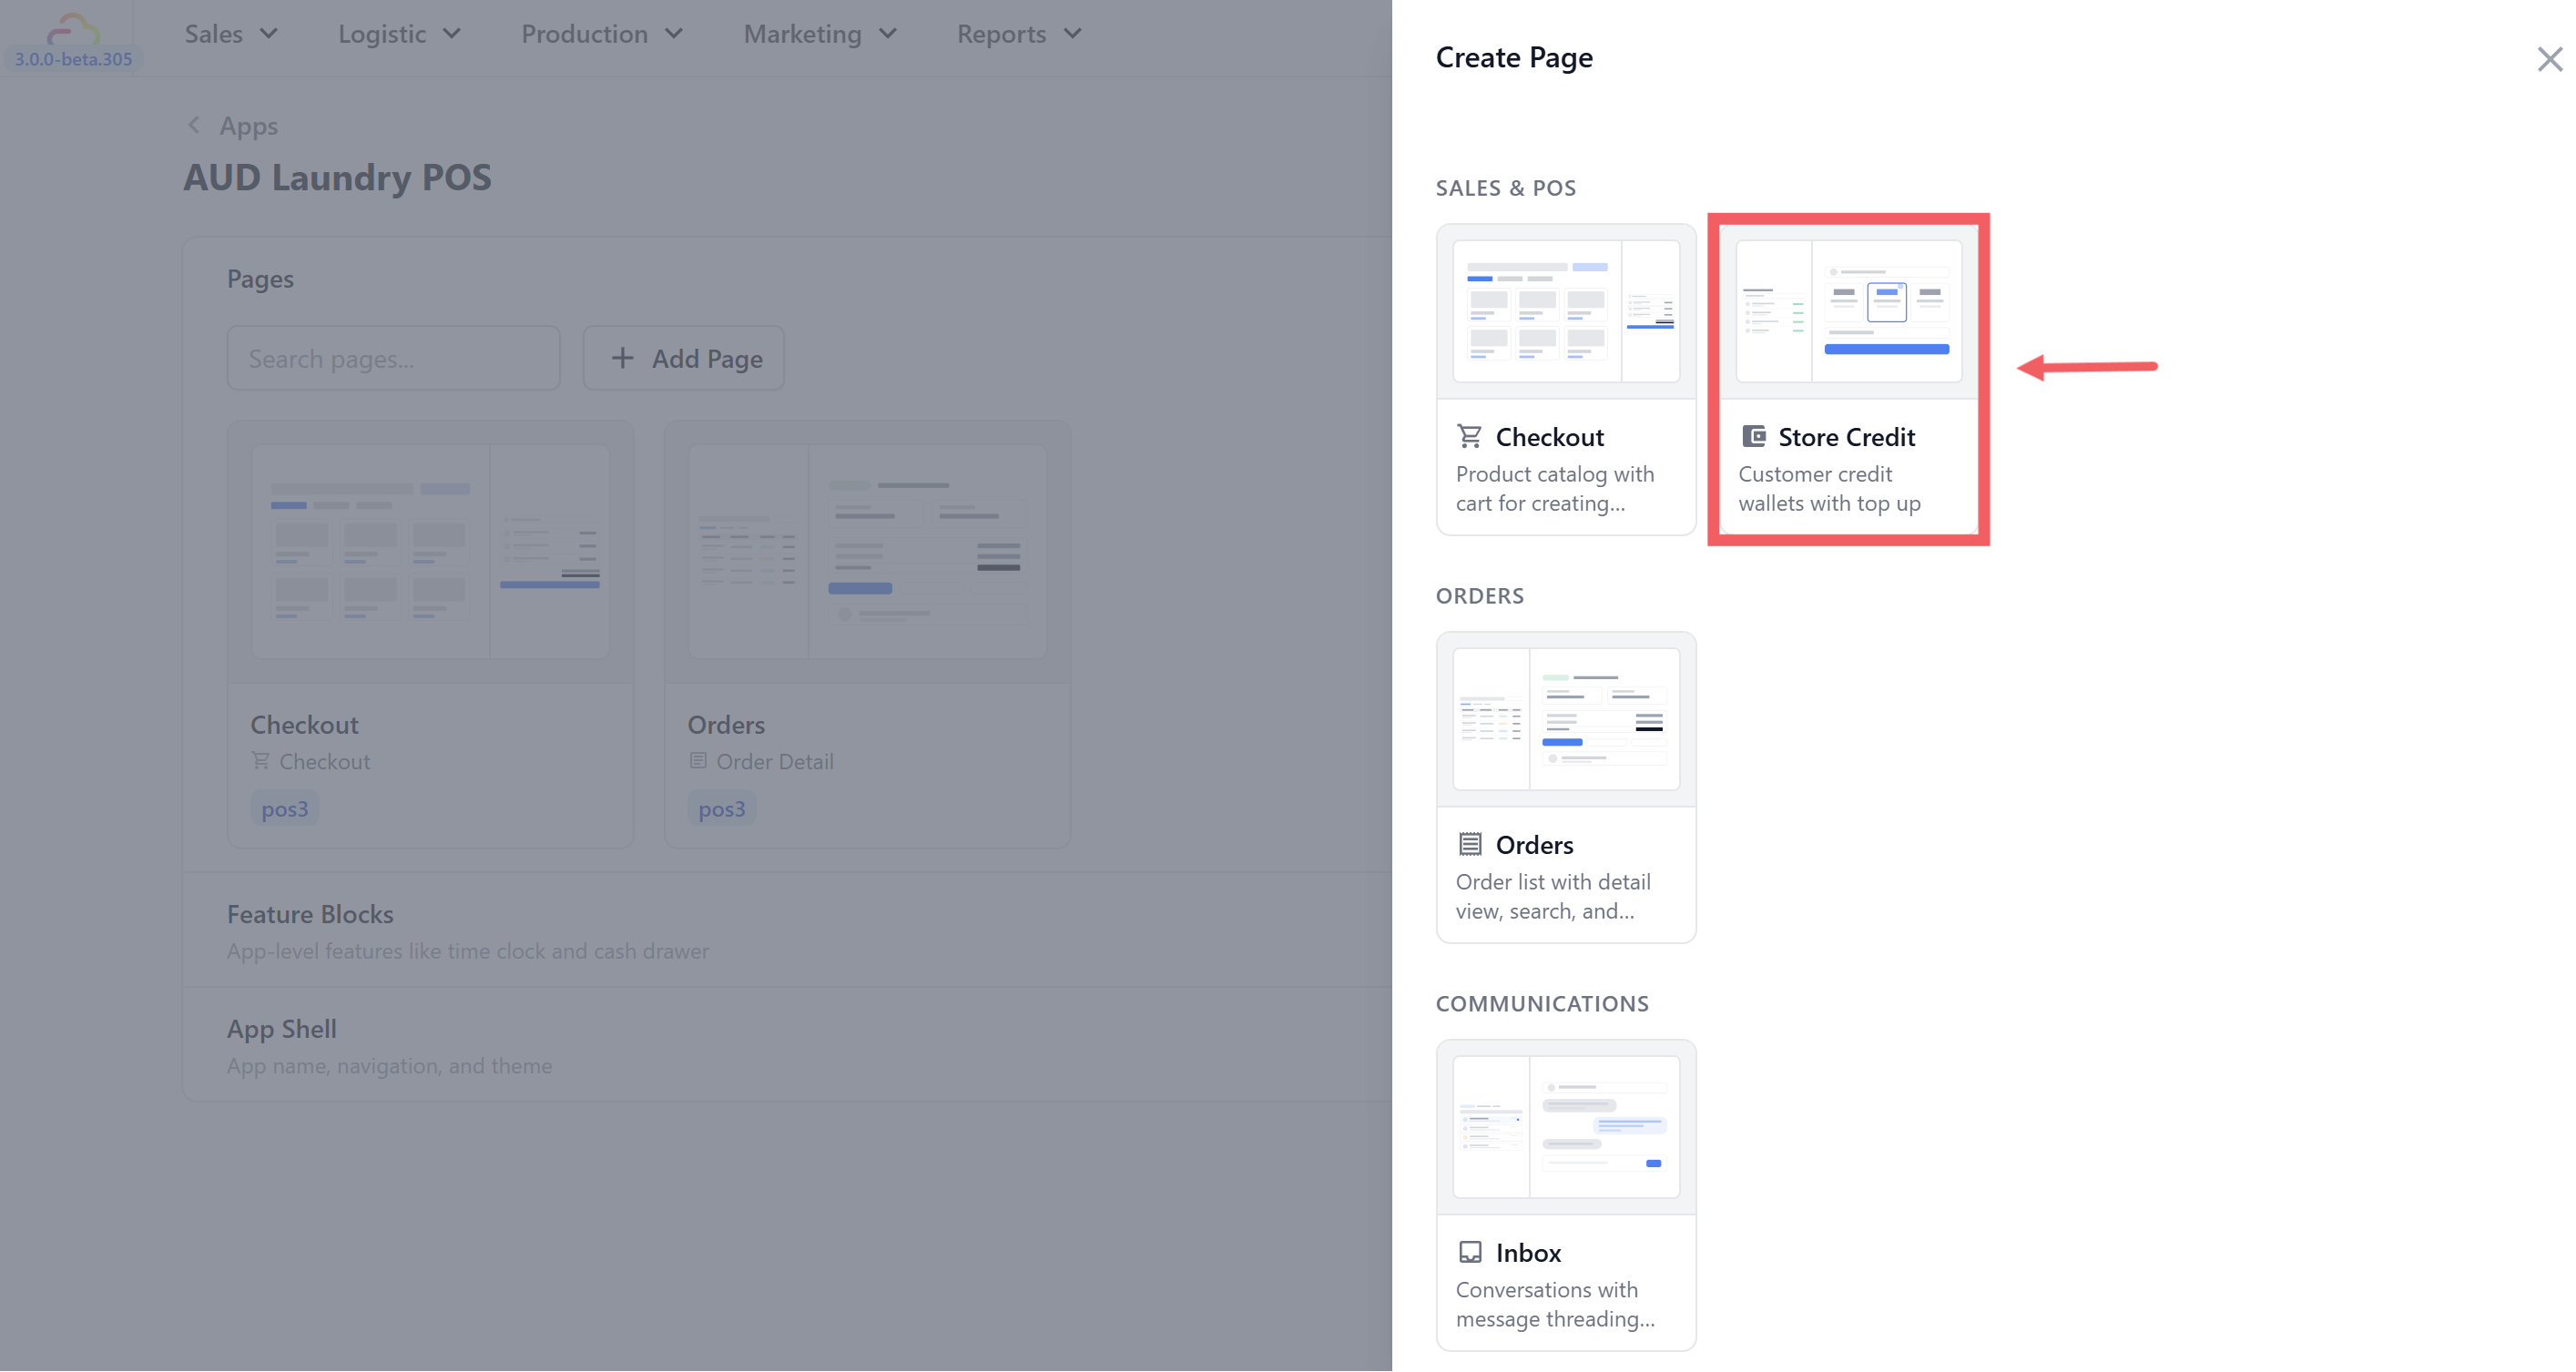
Task: Expand the Feature Blocks section
Action: click(x=310, y=914)
